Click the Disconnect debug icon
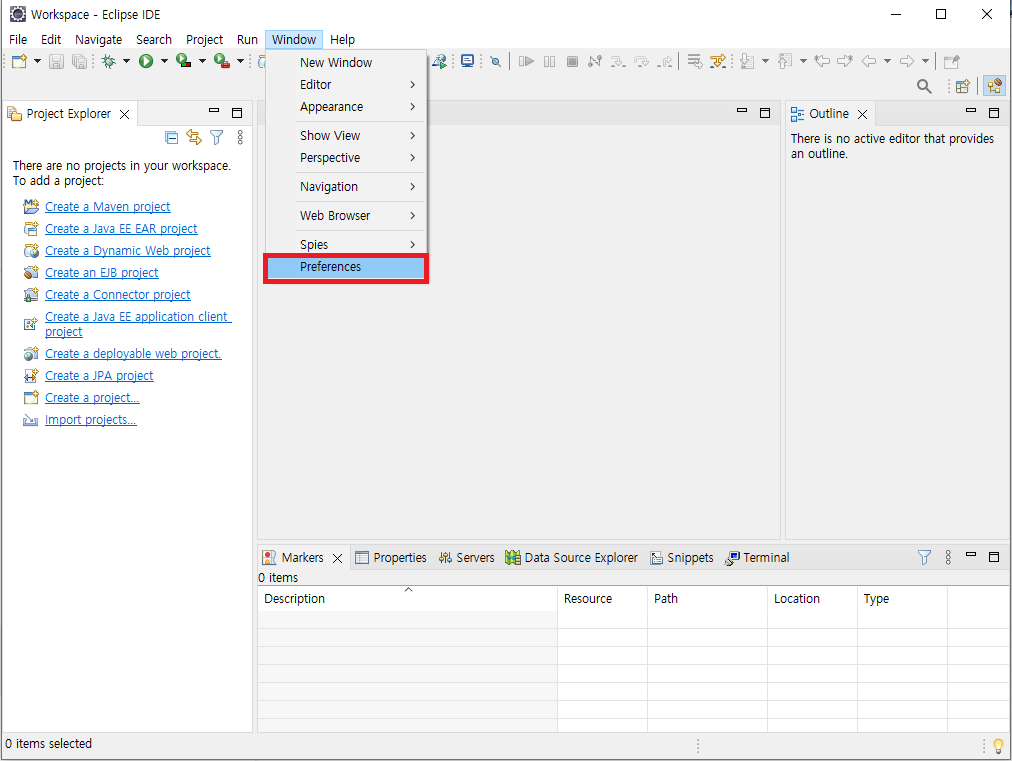This screenshot has width=1012, height=761. pyautogui.click(x=595, y=61)
